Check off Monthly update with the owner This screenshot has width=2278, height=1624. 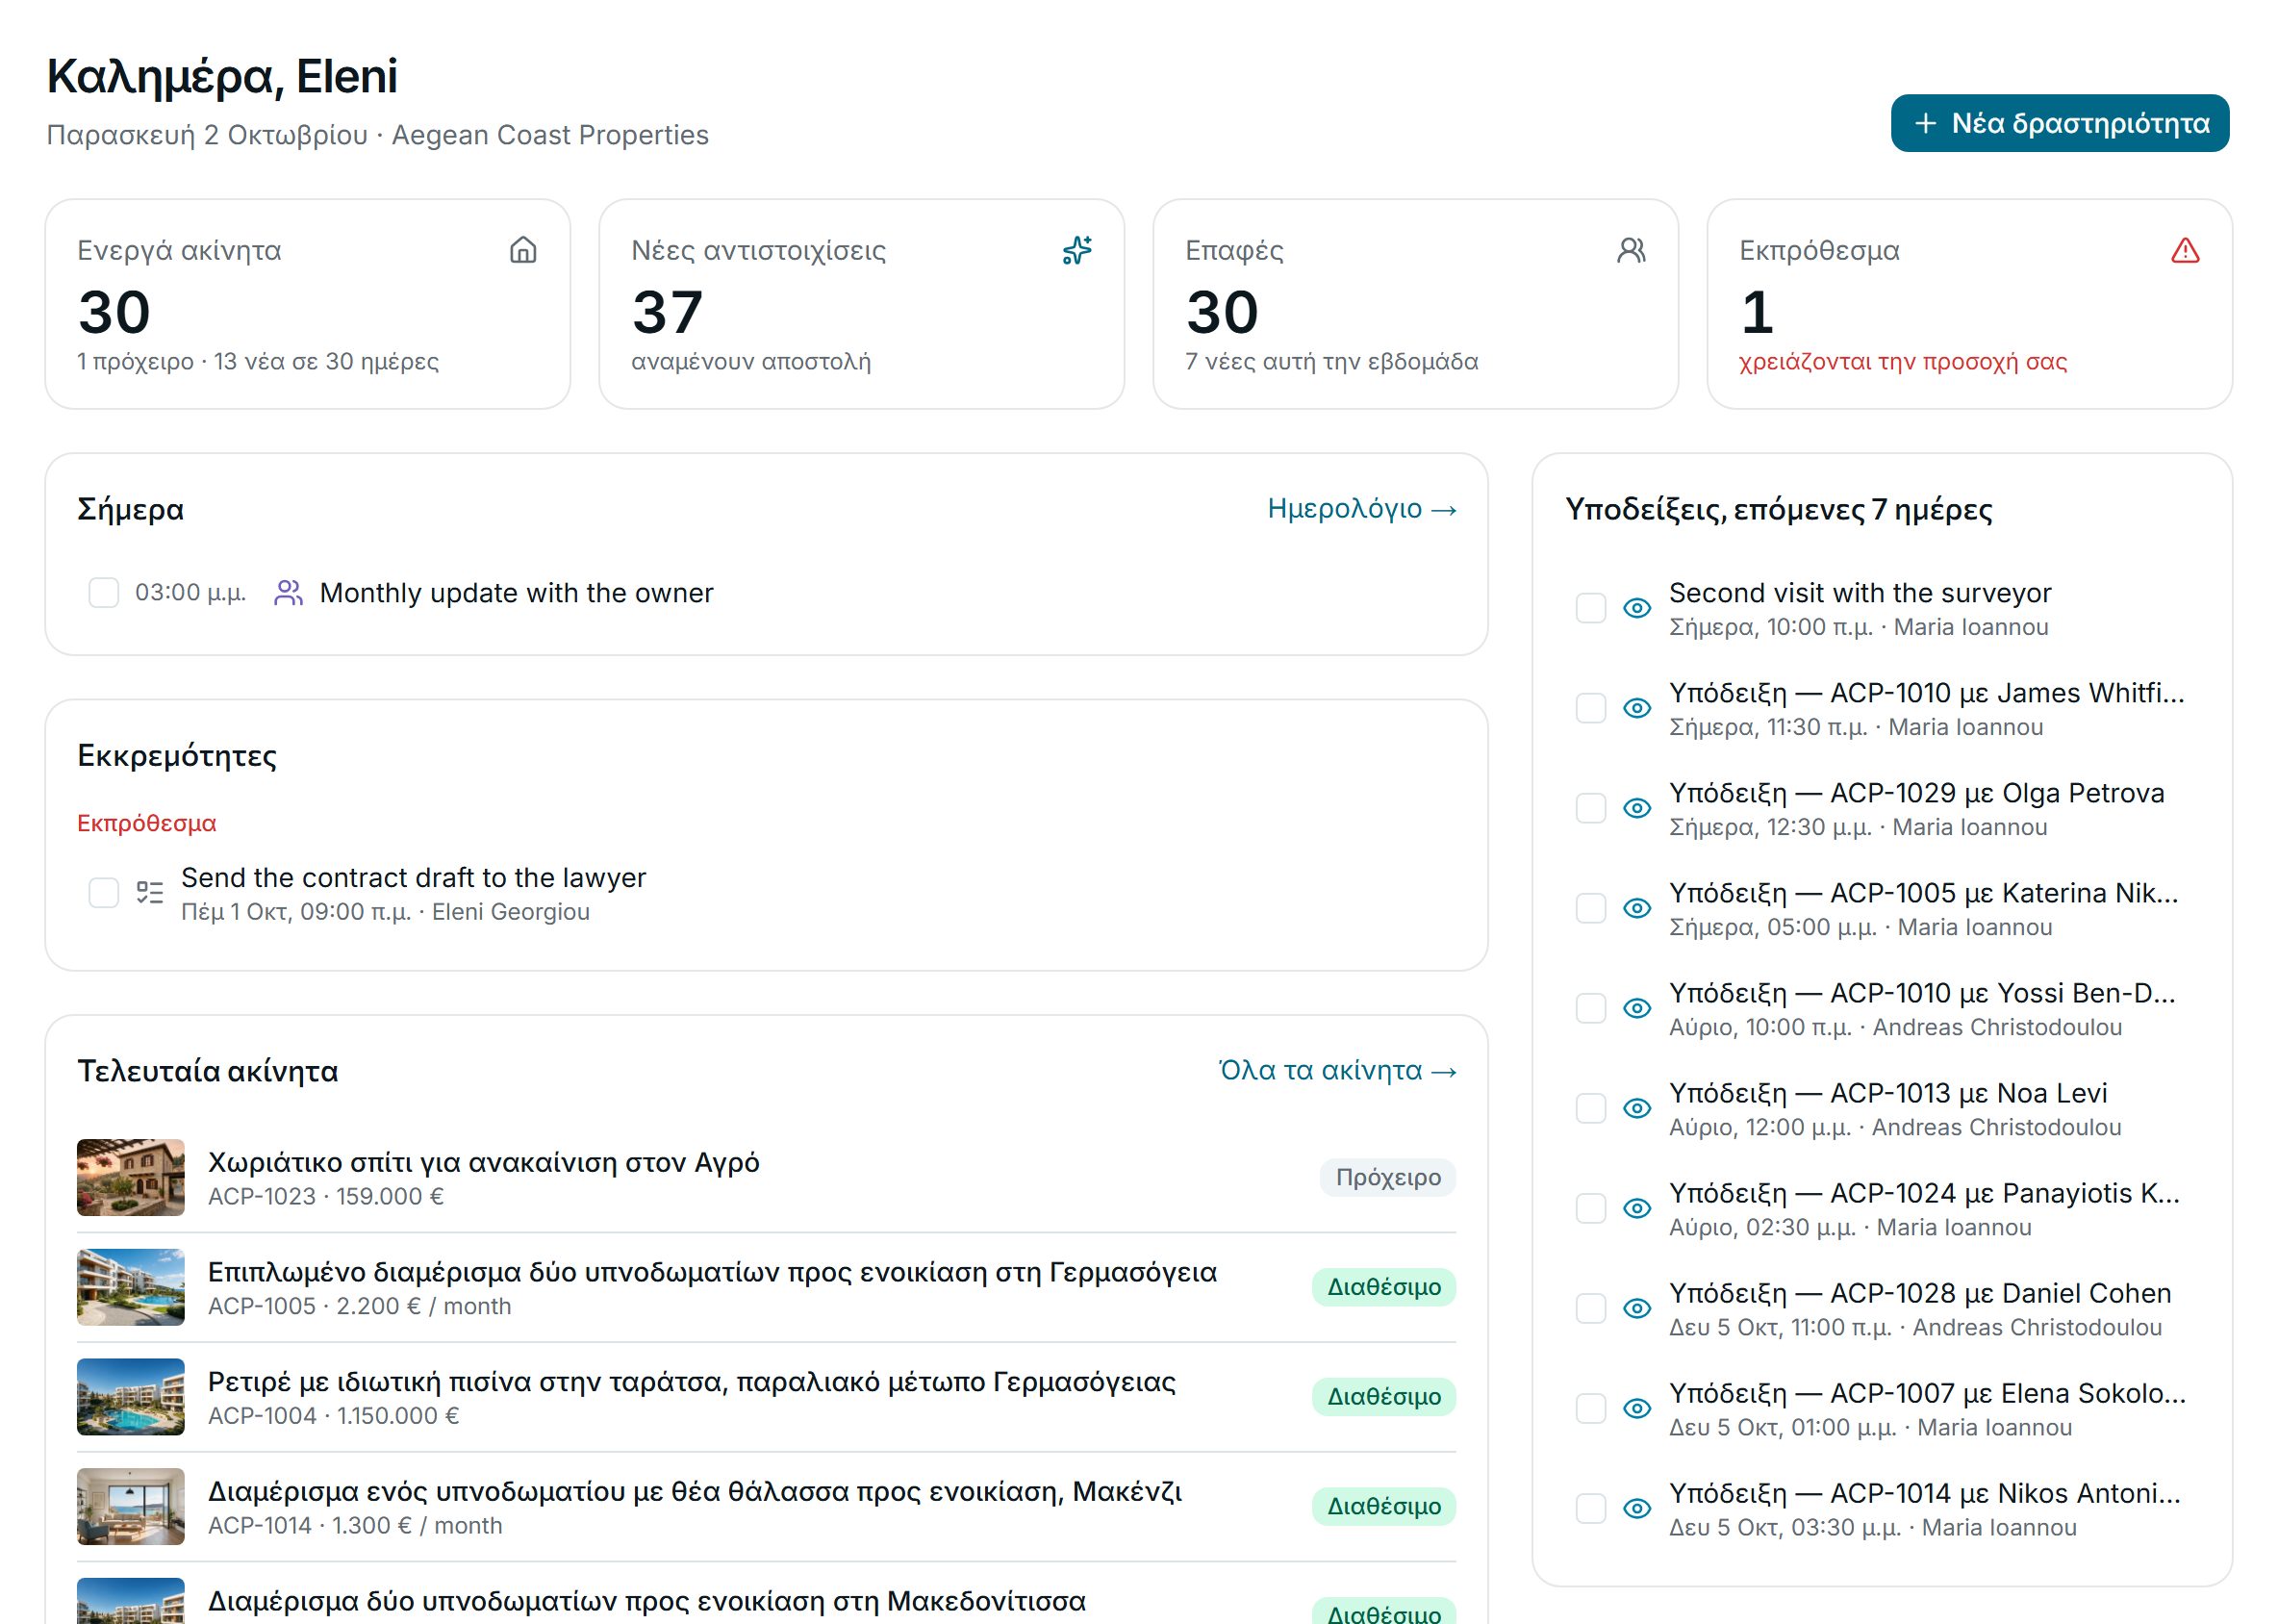point(104,593)
